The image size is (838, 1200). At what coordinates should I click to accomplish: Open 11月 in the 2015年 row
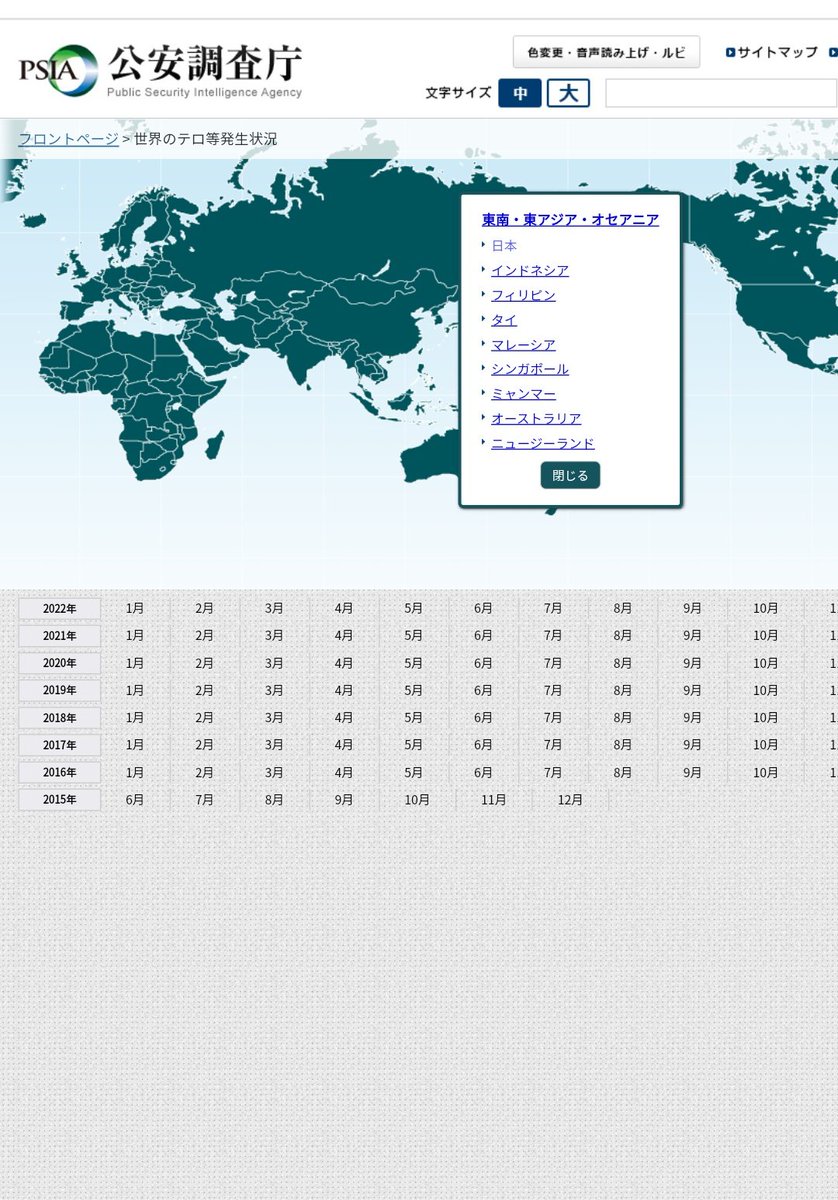tap(494, 800)
